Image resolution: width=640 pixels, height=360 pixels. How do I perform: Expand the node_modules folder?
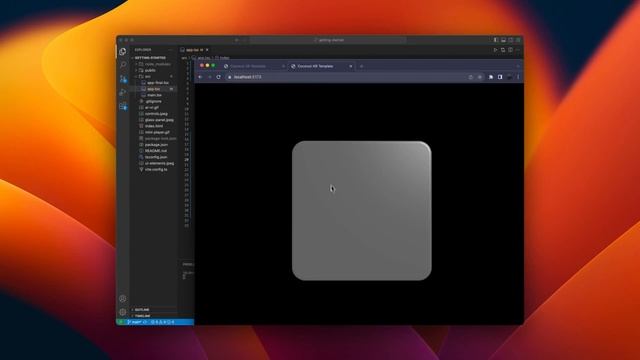pos(154,64)
